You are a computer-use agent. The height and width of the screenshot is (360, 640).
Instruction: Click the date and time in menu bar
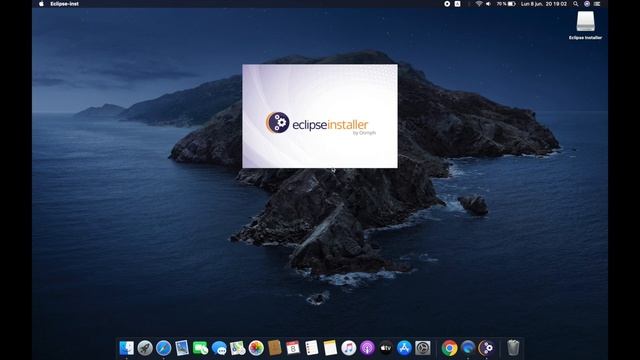point(544,4)
